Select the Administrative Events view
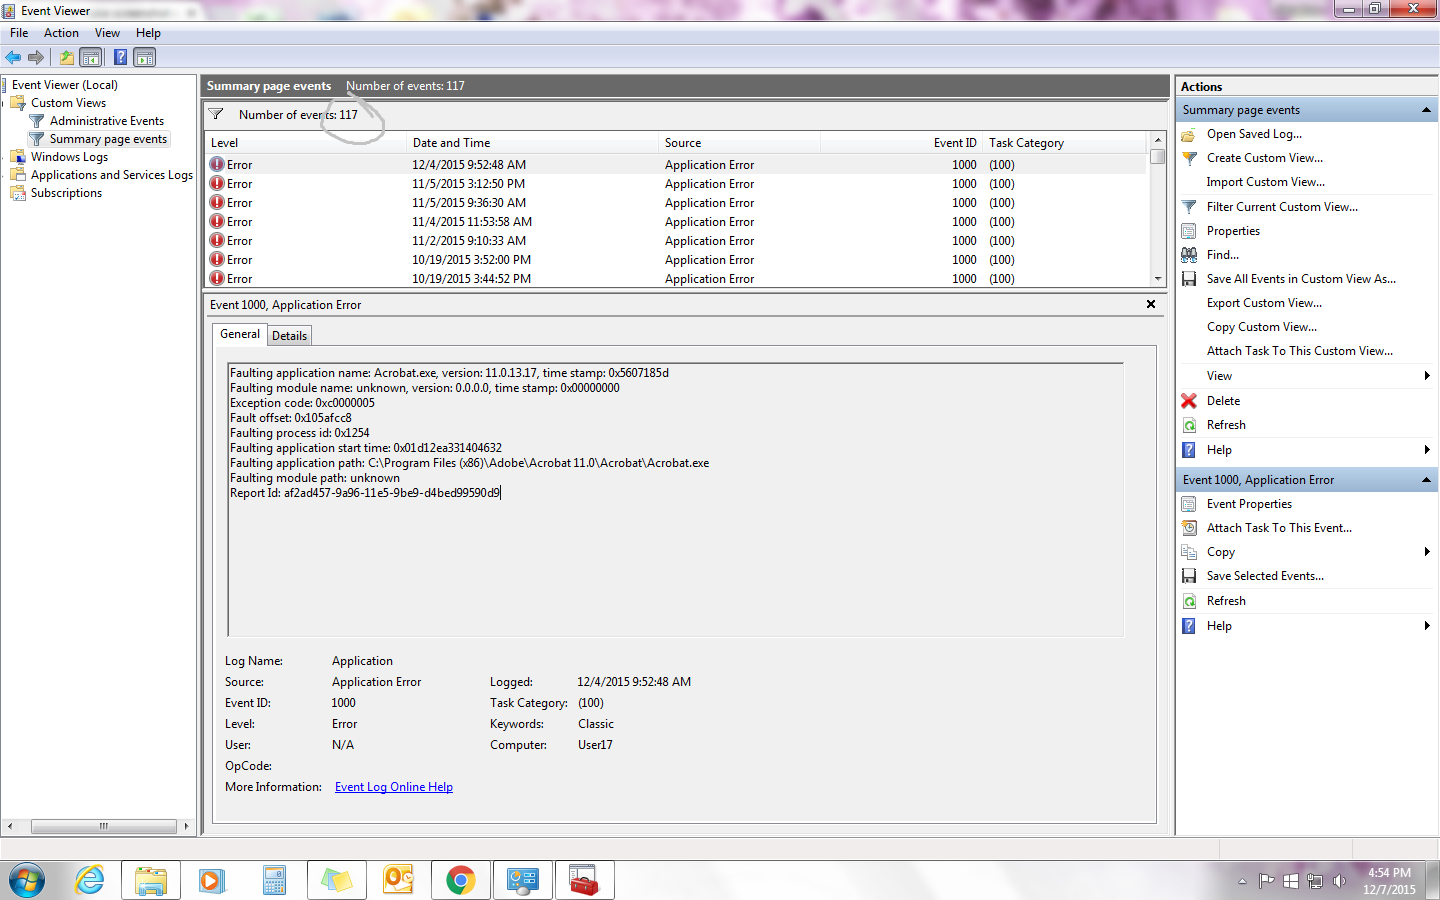 point(107,121)
